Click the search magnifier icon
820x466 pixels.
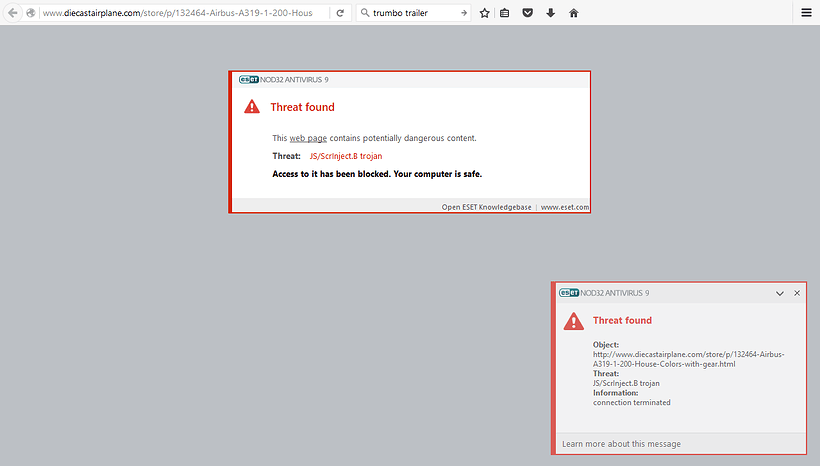coord(365,13)
